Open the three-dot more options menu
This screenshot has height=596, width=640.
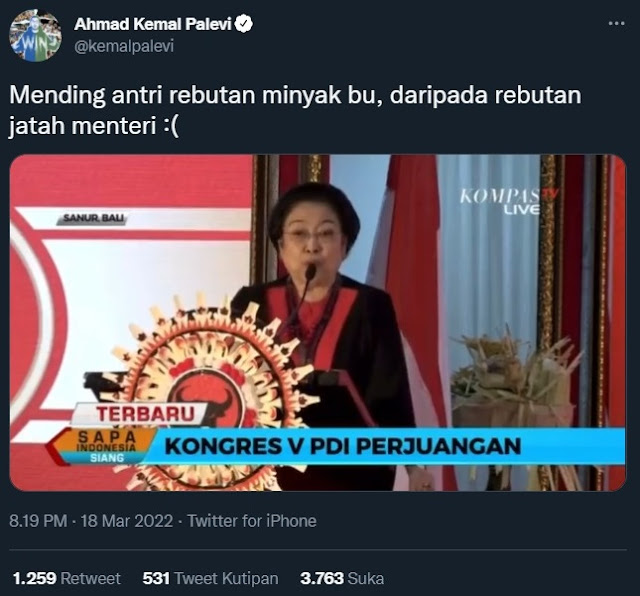[616, 24]
